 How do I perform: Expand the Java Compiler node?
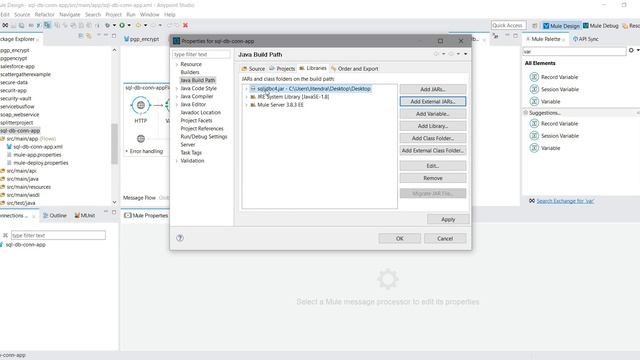[177, 96]
